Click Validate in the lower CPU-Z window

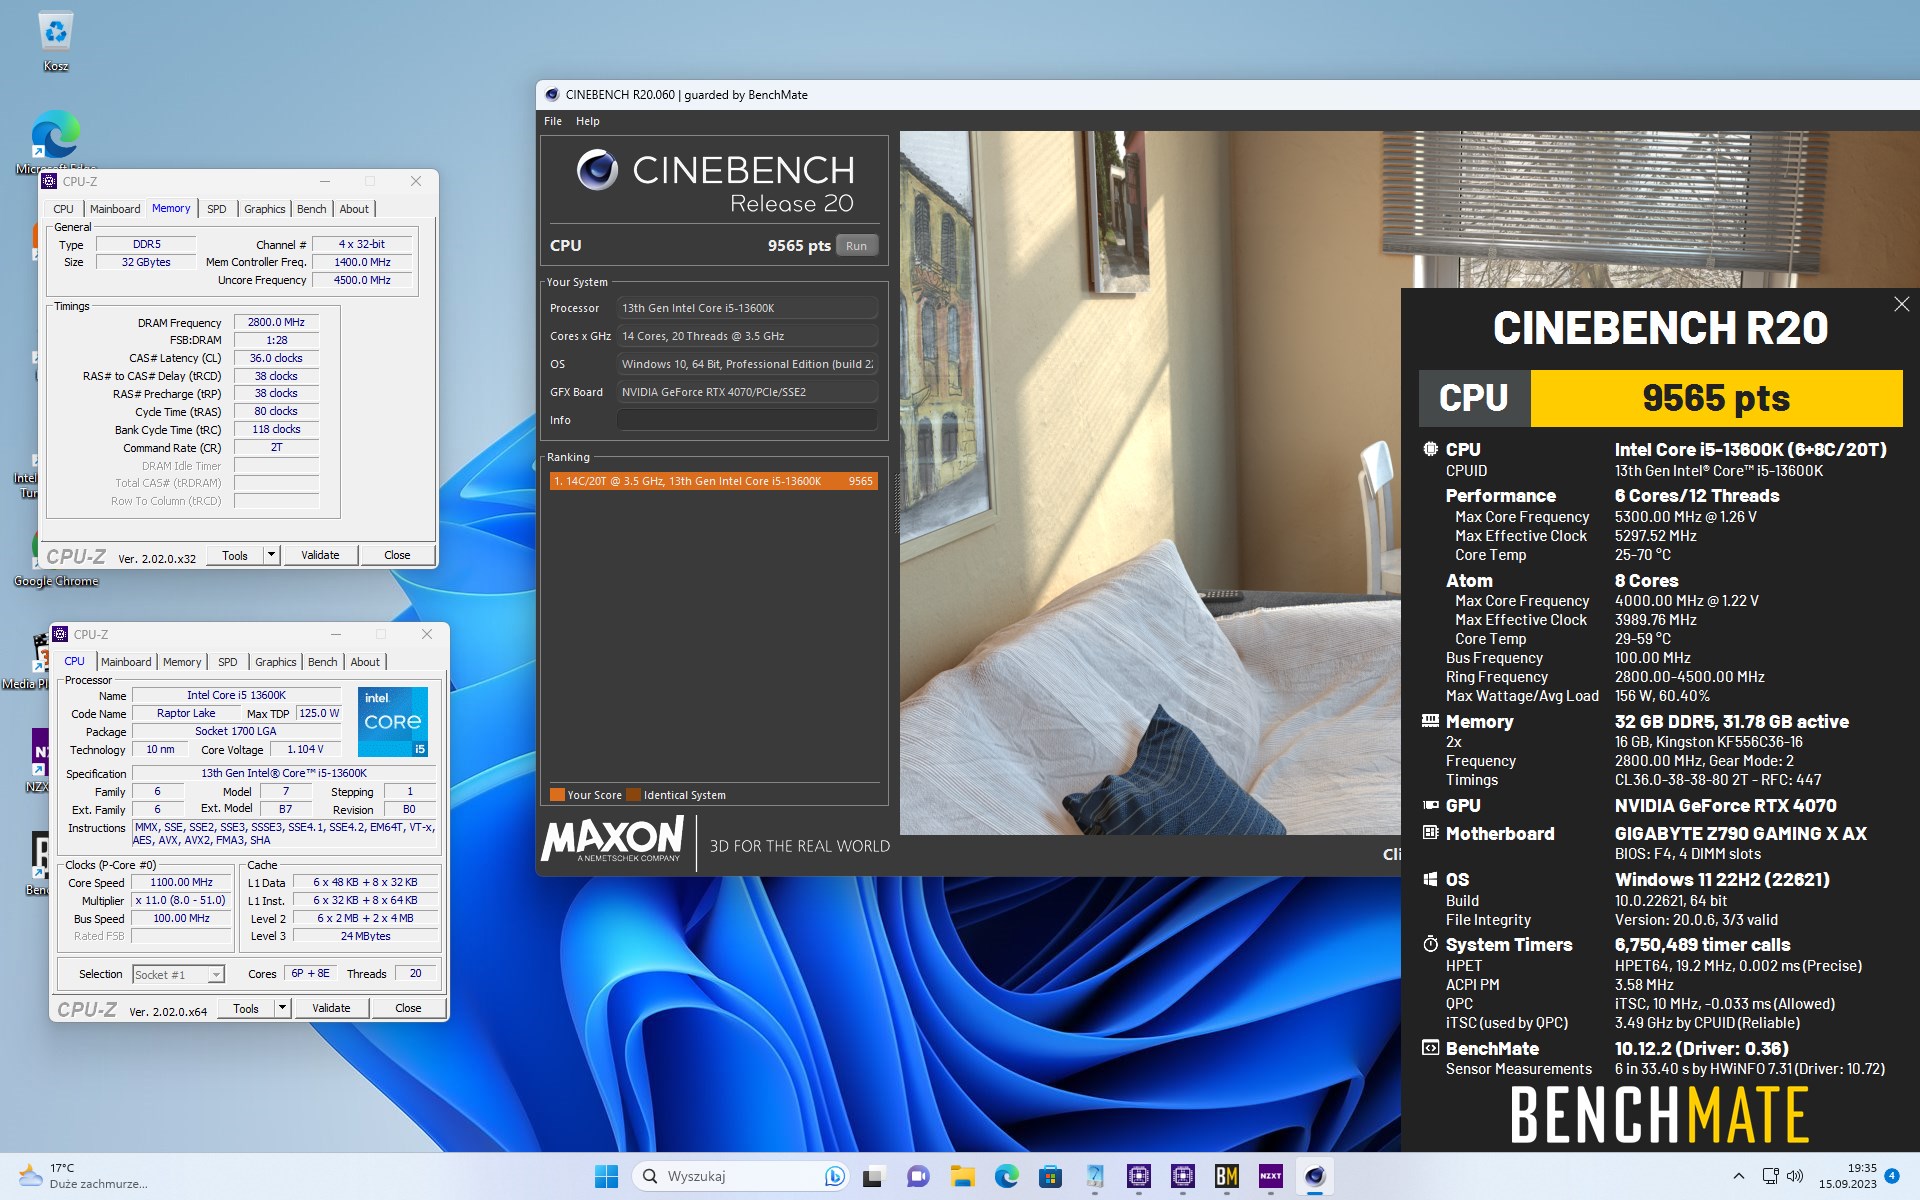click(331, 1008)
